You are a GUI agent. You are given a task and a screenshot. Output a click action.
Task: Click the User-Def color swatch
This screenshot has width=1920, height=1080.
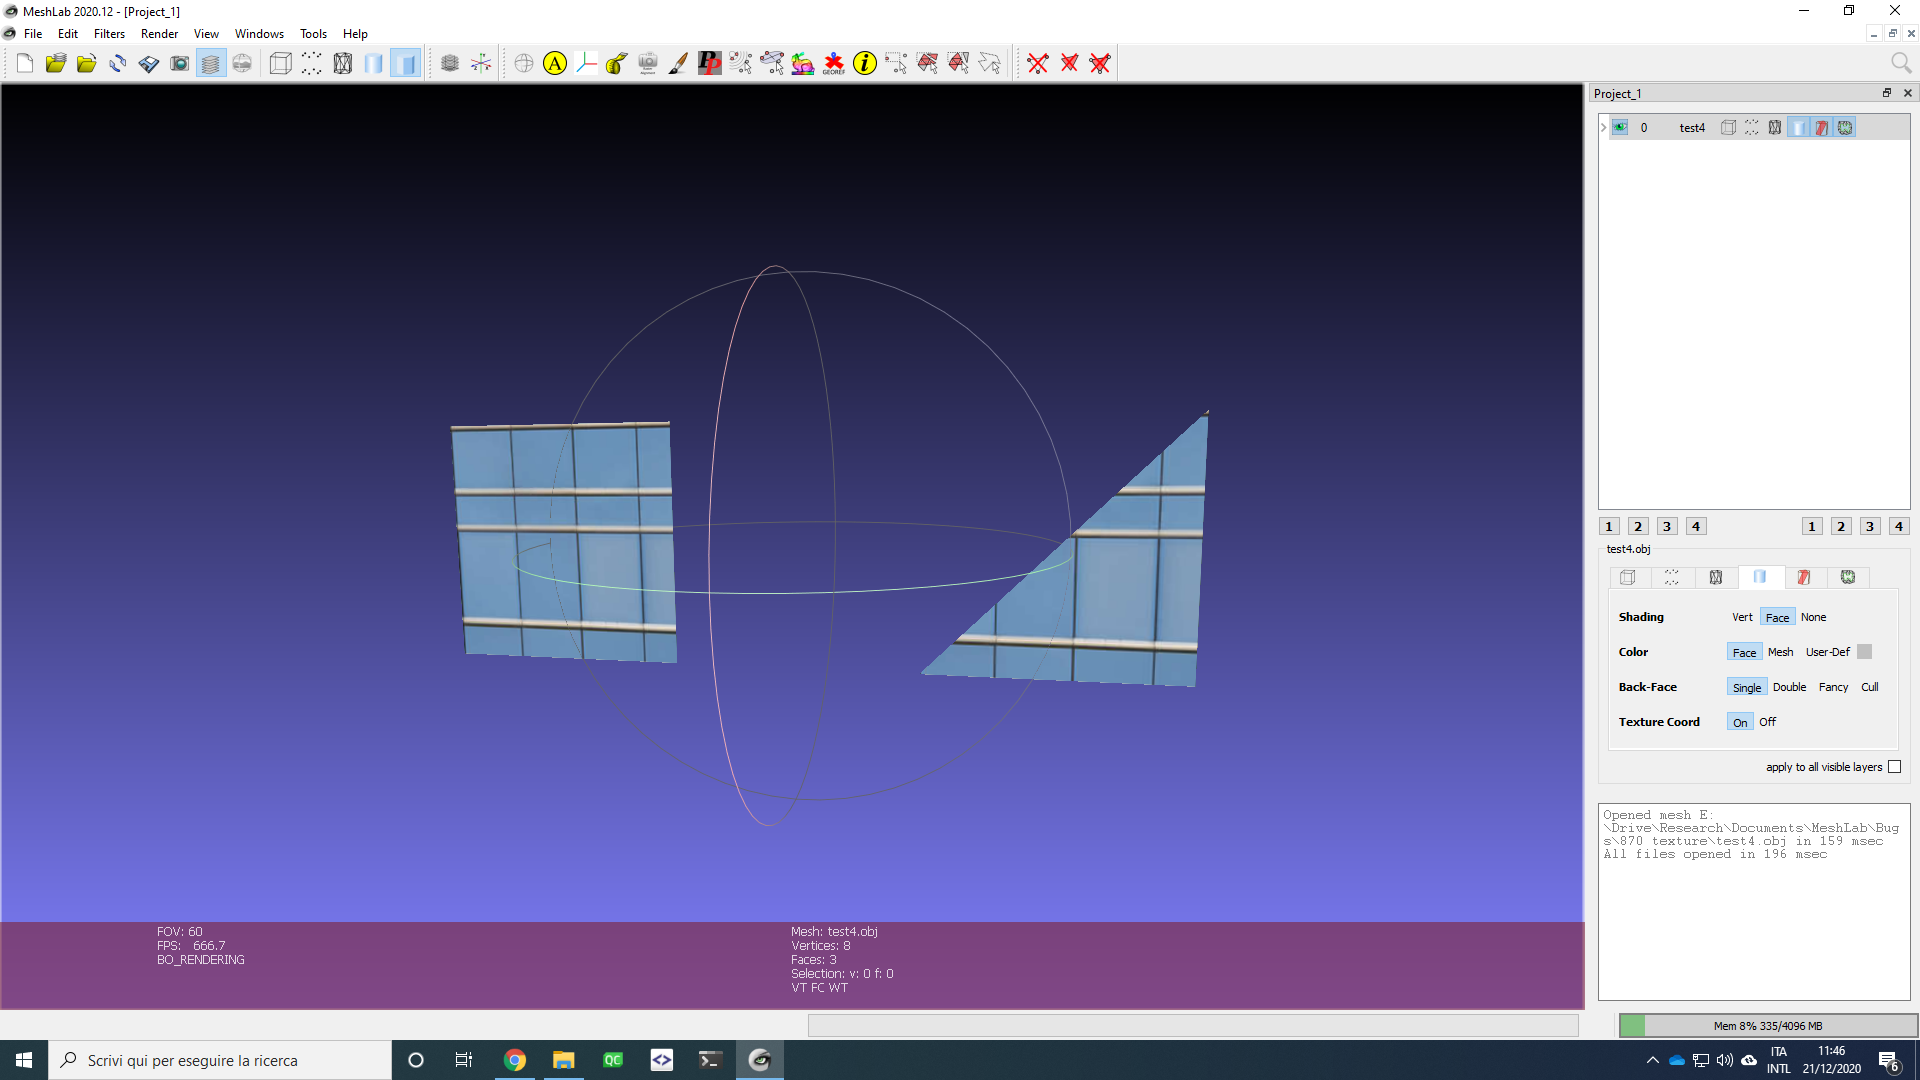point(1864,652)
